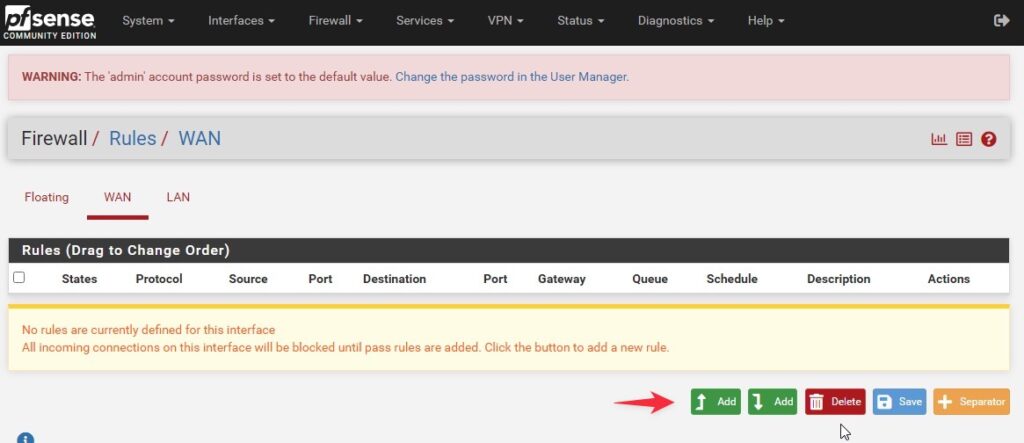Viewport: 1024px width, 443px height.
Task: Add rule to top of list
Action: pos(716,402)
